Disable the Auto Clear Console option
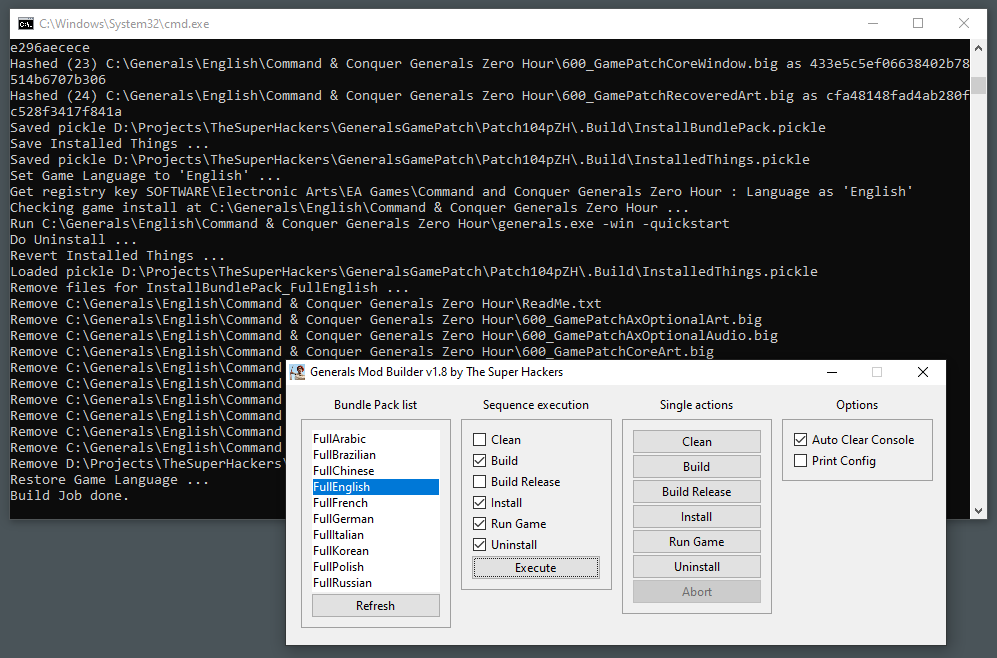997x658 pixels. point(801,439)
